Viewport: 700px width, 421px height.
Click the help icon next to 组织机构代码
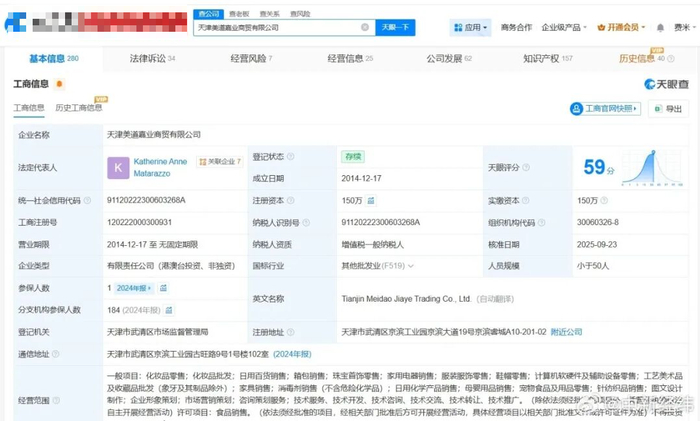541,222
